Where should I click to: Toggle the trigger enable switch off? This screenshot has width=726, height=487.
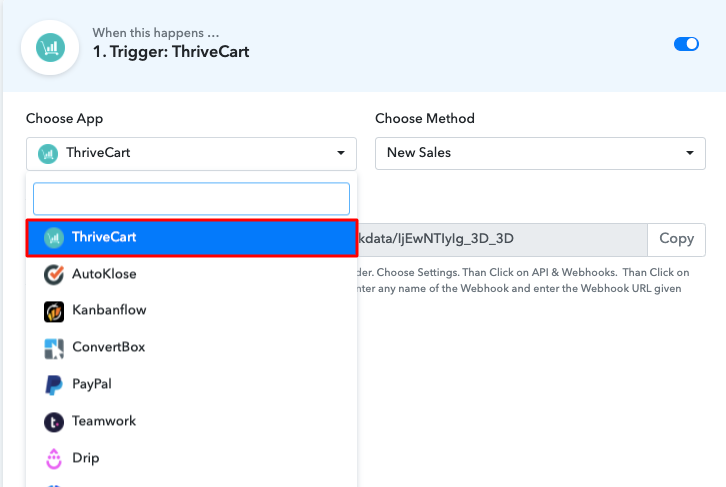(x=686, y=44)
